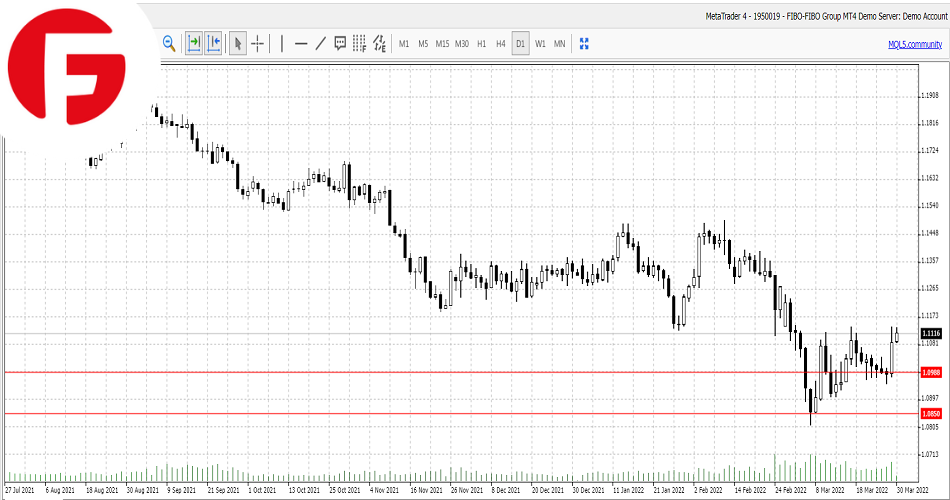This screenshot has height=500, width=950.
Task: Select the text label tool
Action: 340,43
